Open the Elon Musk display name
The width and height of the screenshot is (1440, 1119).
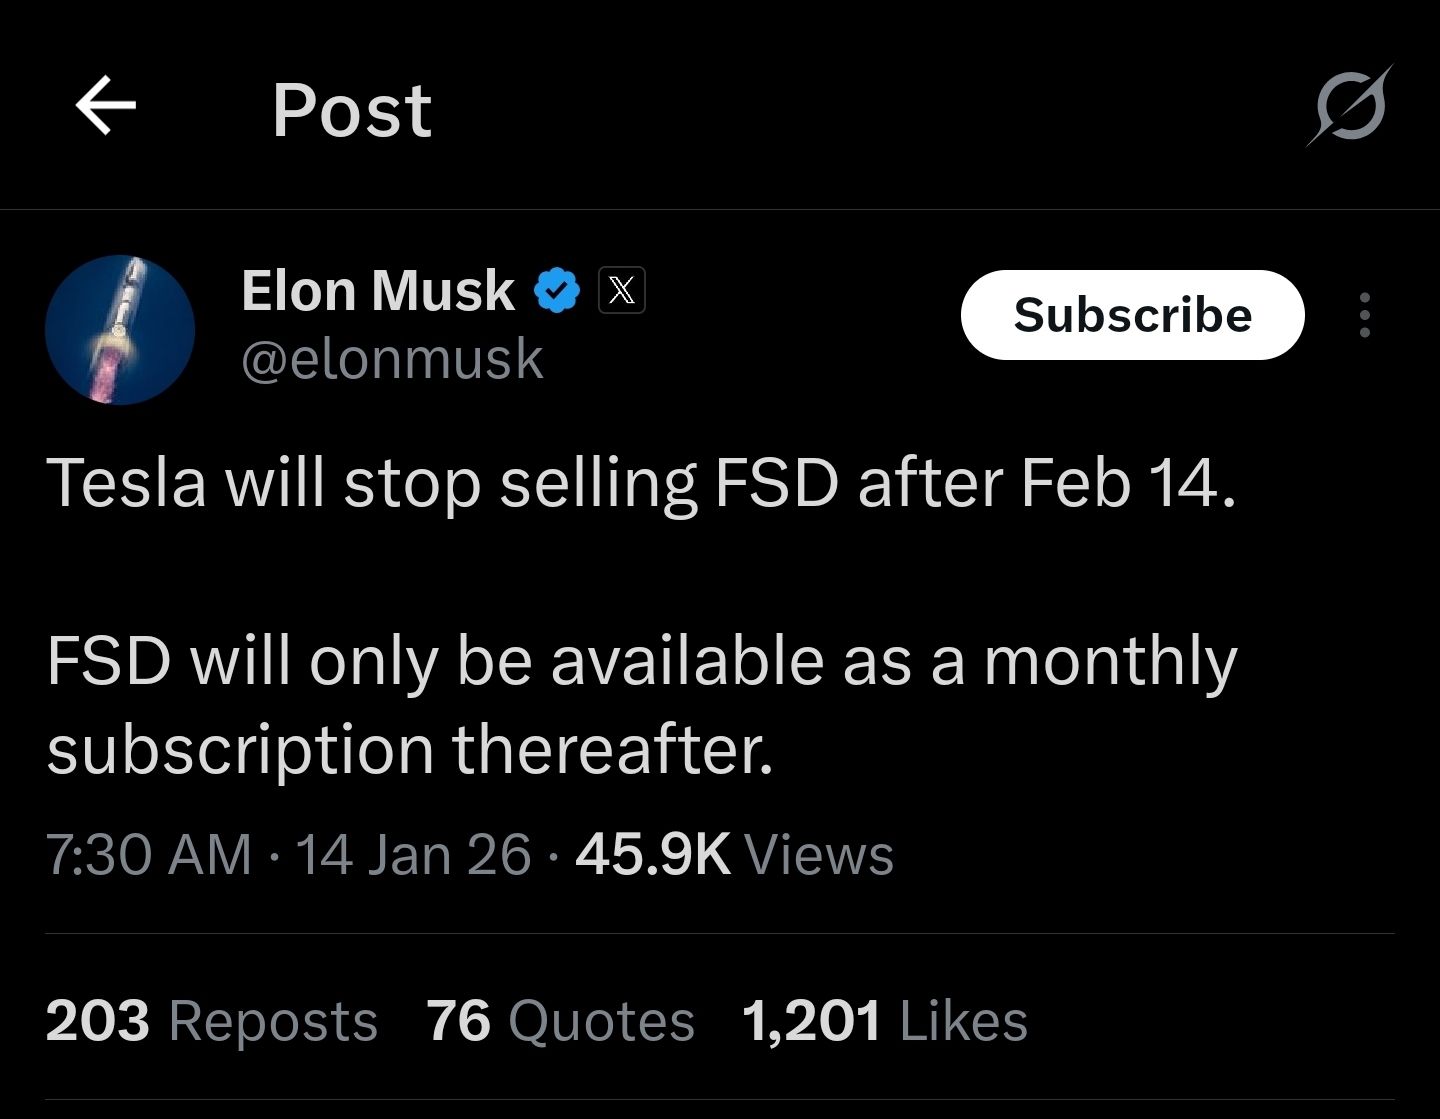click(x=378, y=291)
